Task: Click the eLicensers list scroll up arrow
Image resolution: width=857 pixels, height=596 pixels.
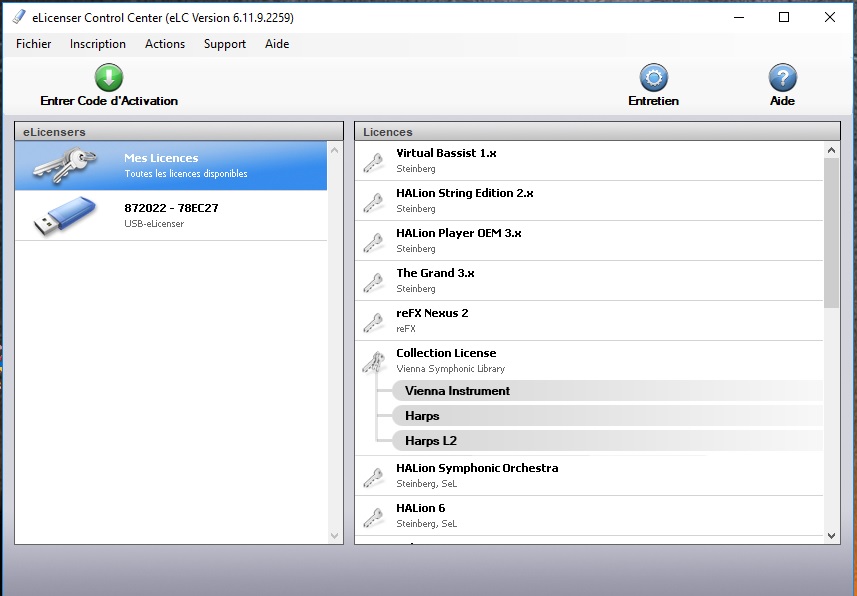Action: tap(334, 150)
